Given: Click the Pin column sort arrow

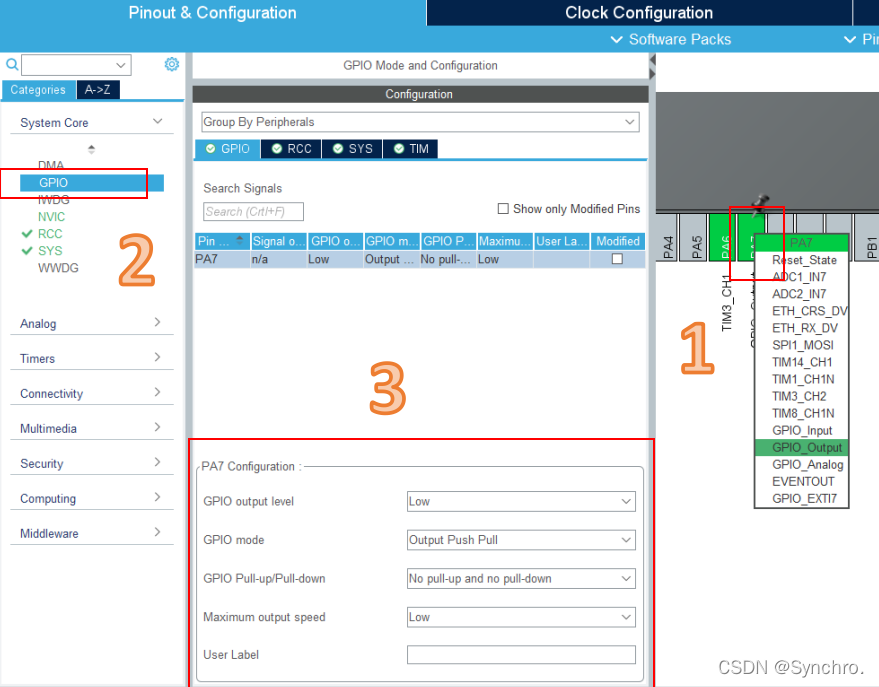Looking at the screenshot, I should [240, 240].
